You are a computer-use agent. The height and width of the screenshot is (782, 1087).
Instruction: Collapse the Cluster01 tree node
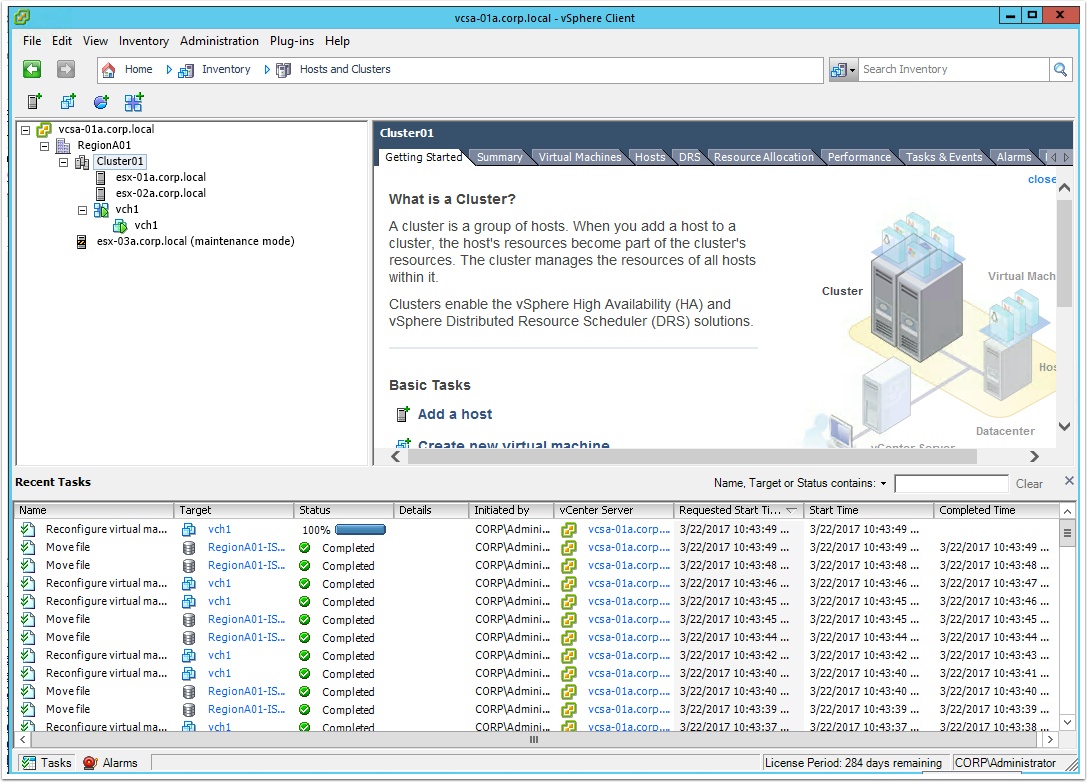tap(63, 162)
